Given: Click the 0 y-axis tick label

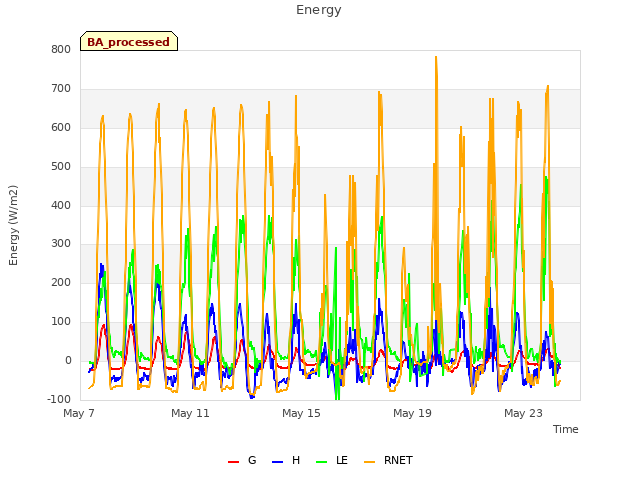Looking at the screenshot, I should tap(68, 360).
